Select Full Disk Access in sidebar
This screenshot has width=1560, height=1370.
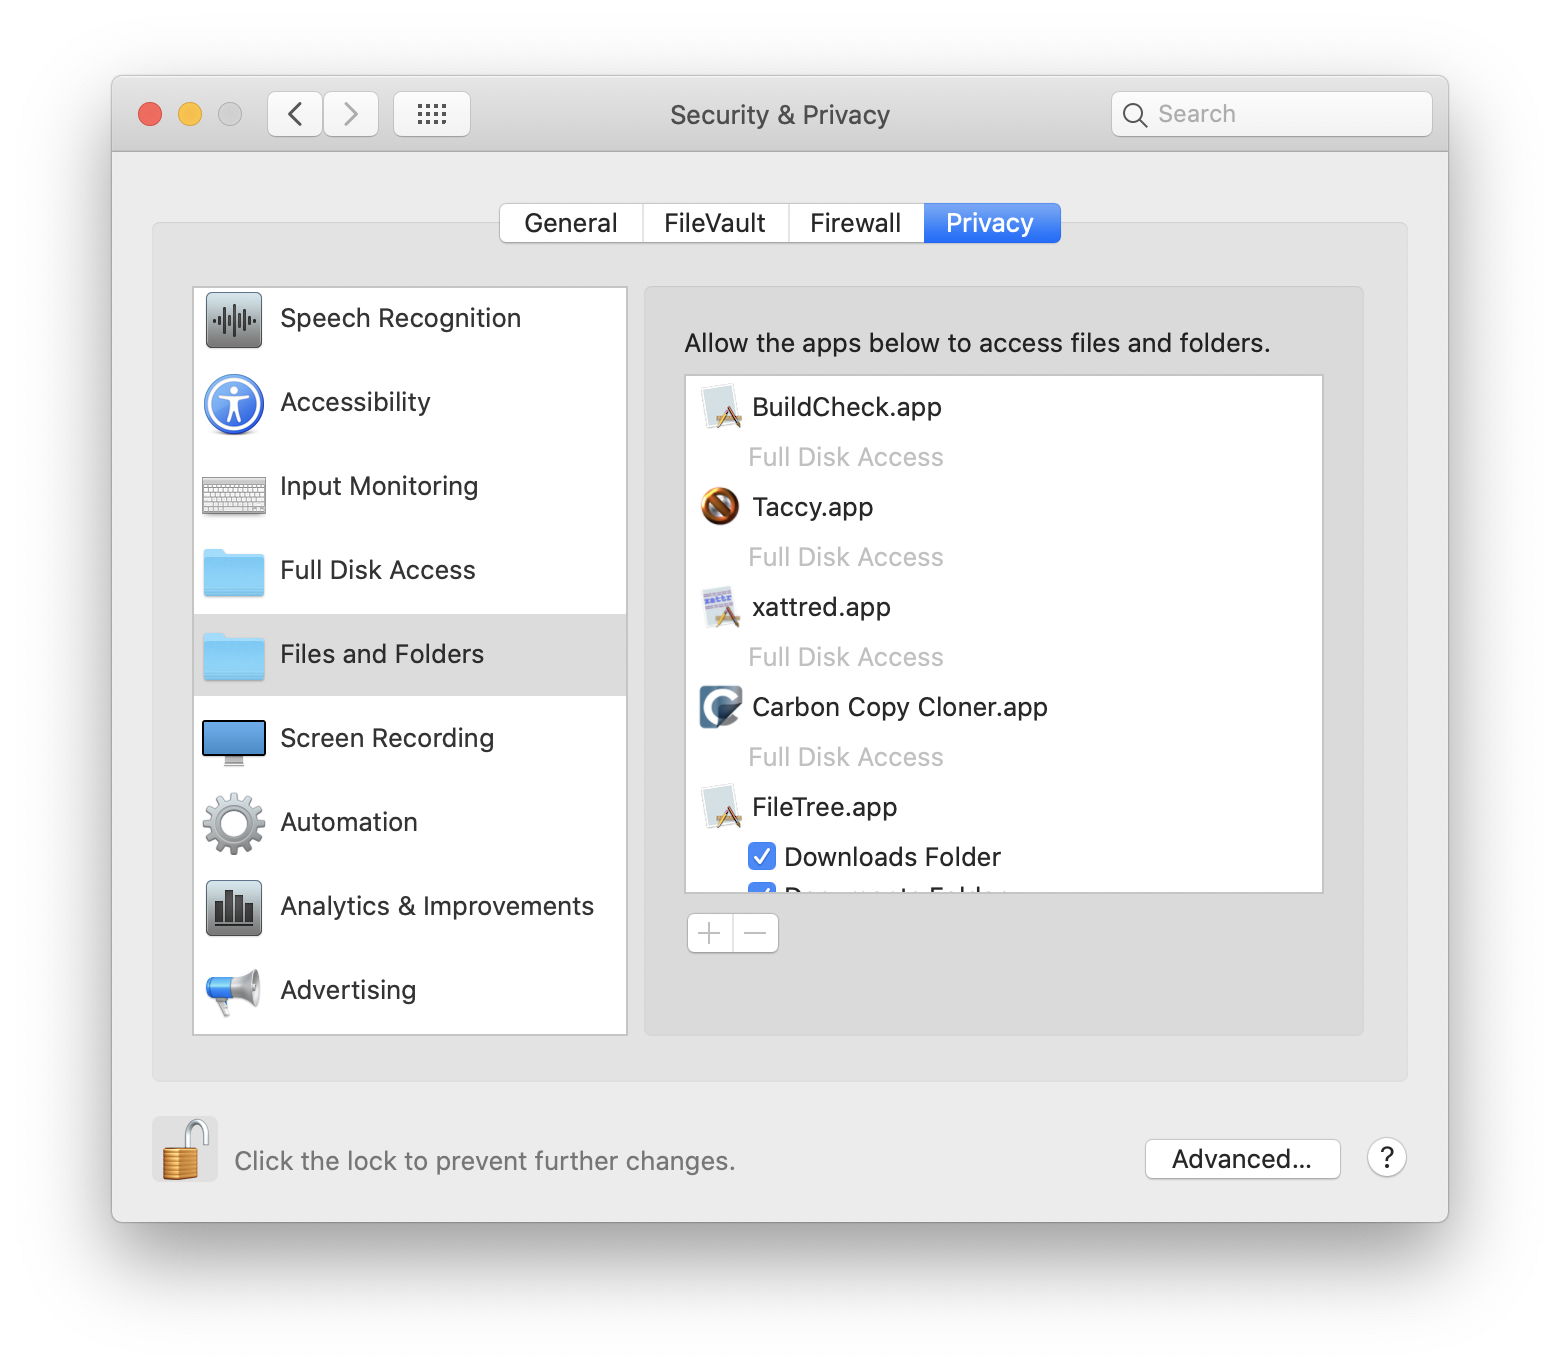[378, 570]
